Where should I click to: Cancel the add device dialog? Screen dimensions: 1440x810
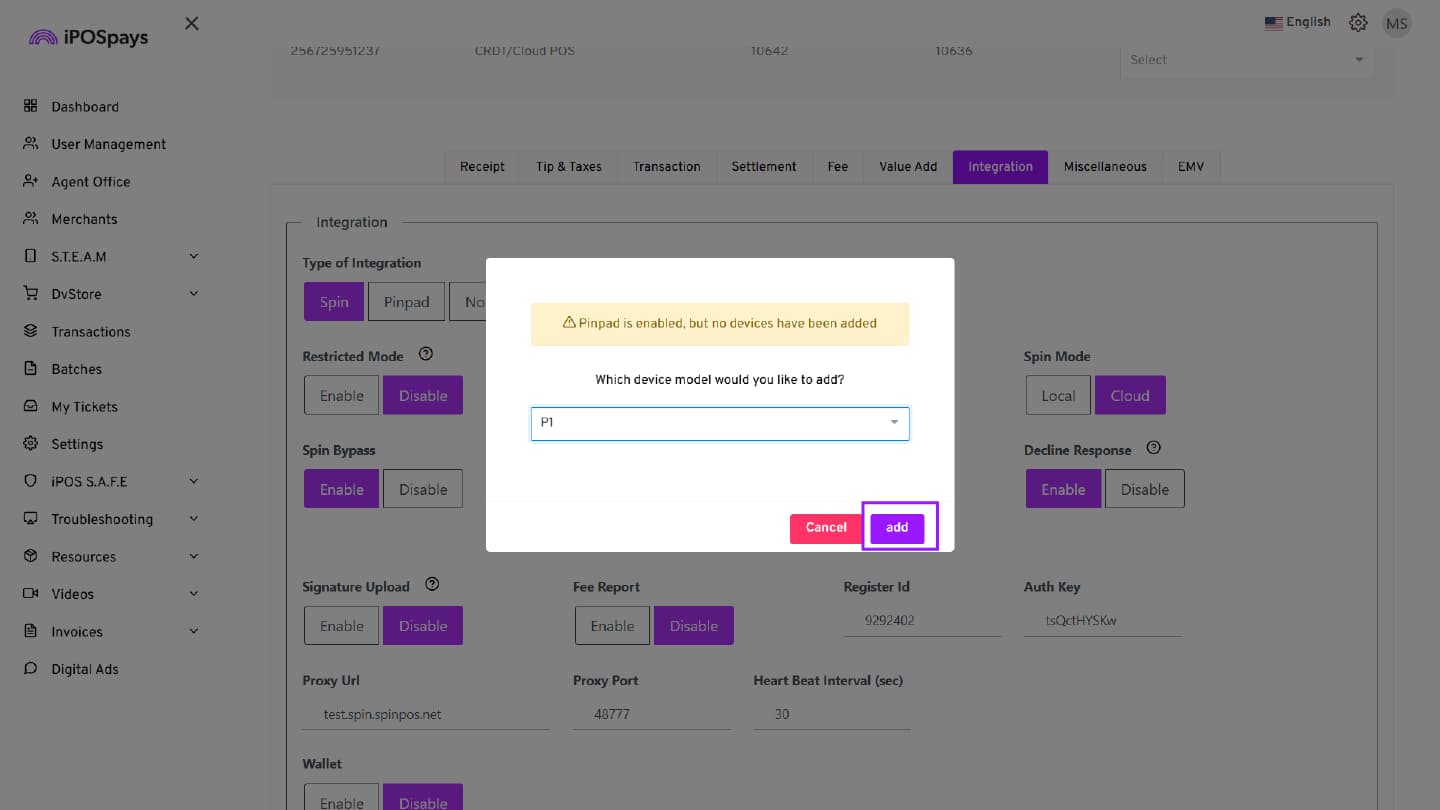tap(825, 528)
